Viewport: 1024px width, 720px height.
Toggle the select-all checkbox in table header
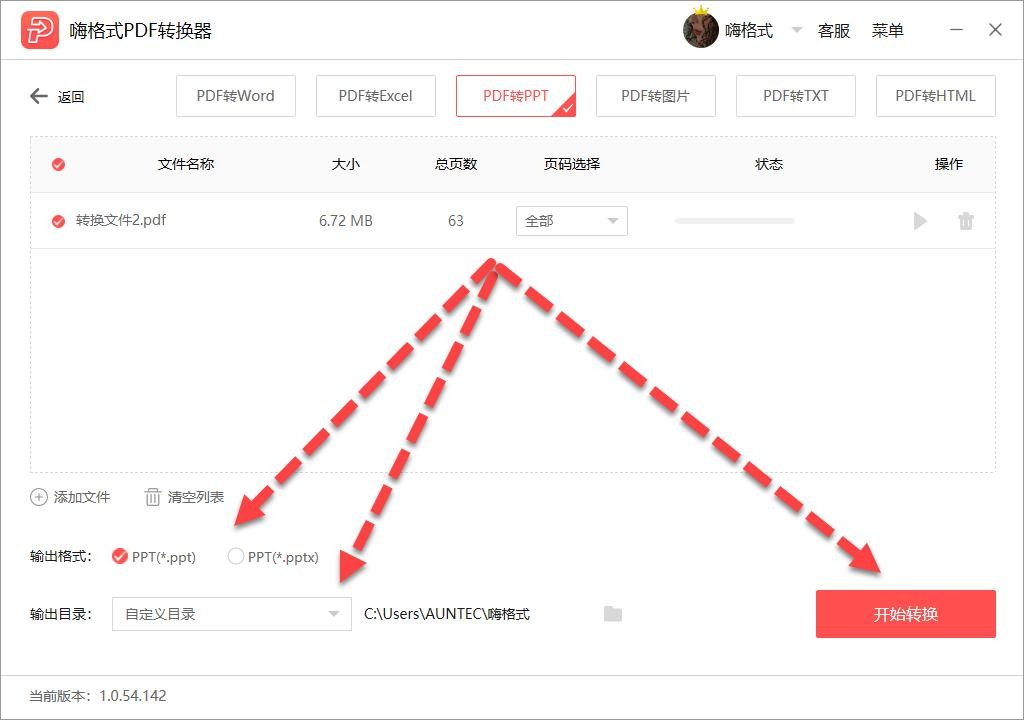(x=58, y=164)
